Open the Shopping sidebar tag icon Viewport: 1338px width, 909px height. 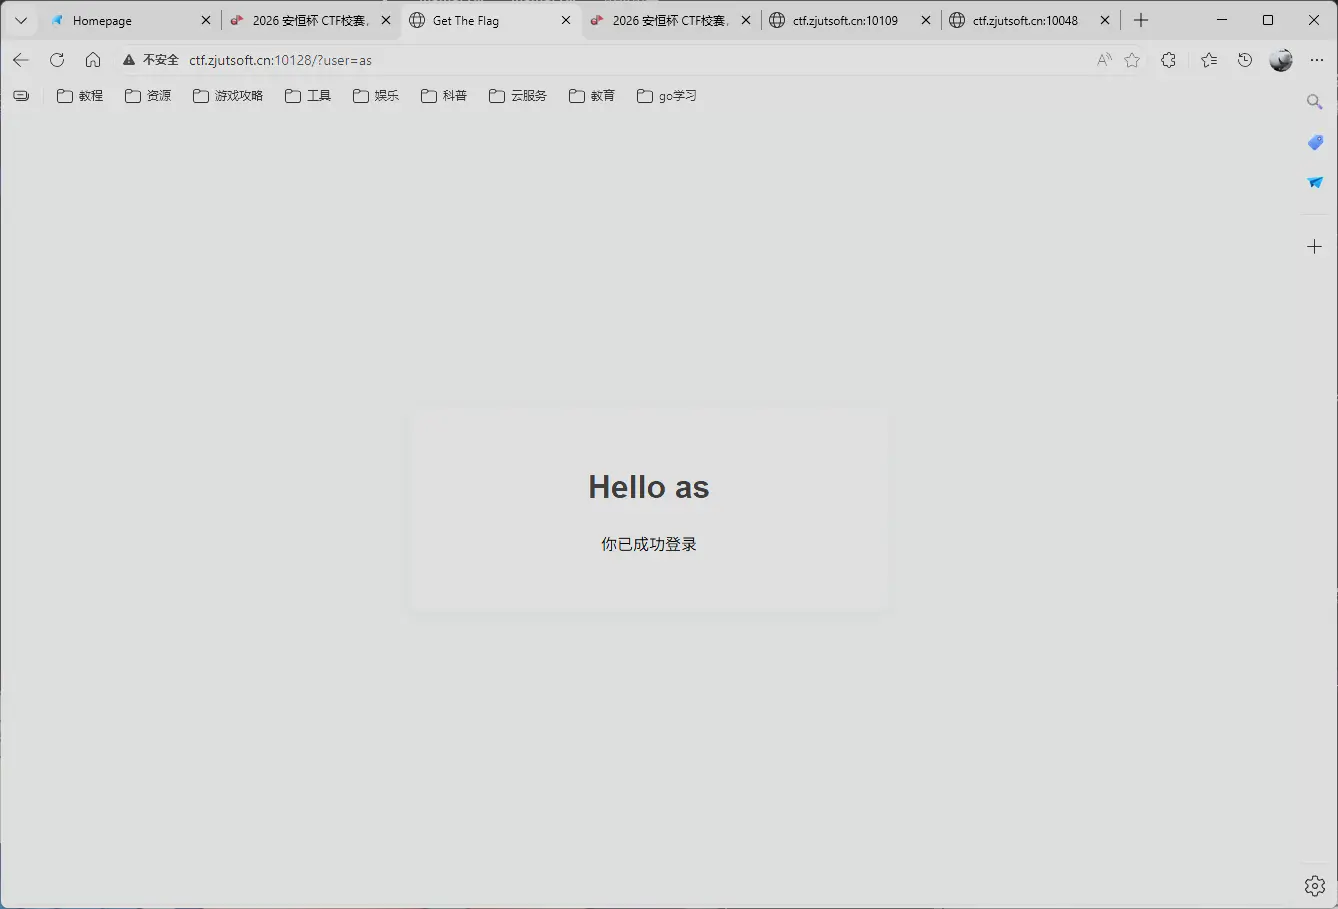coord(1314,143)
